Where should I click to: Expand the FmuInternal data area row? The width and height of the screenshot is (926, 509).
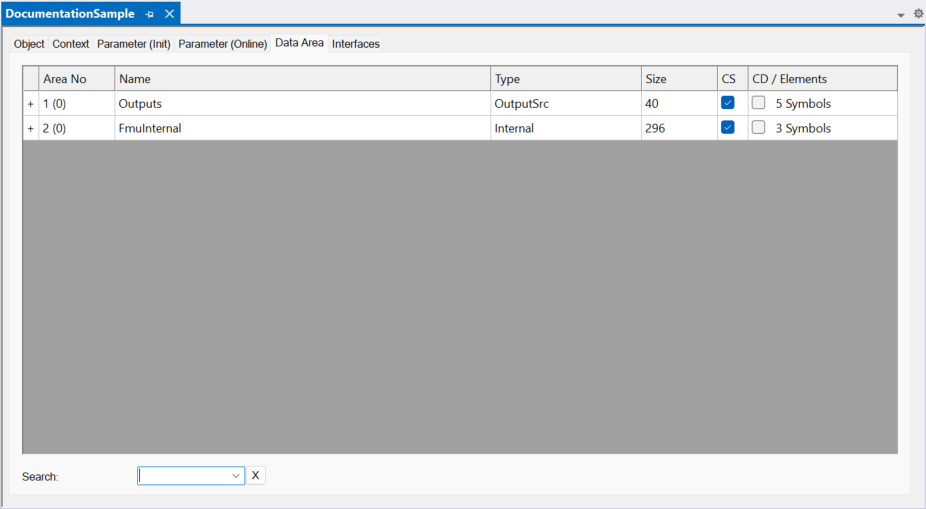click(x=30, y=129)
